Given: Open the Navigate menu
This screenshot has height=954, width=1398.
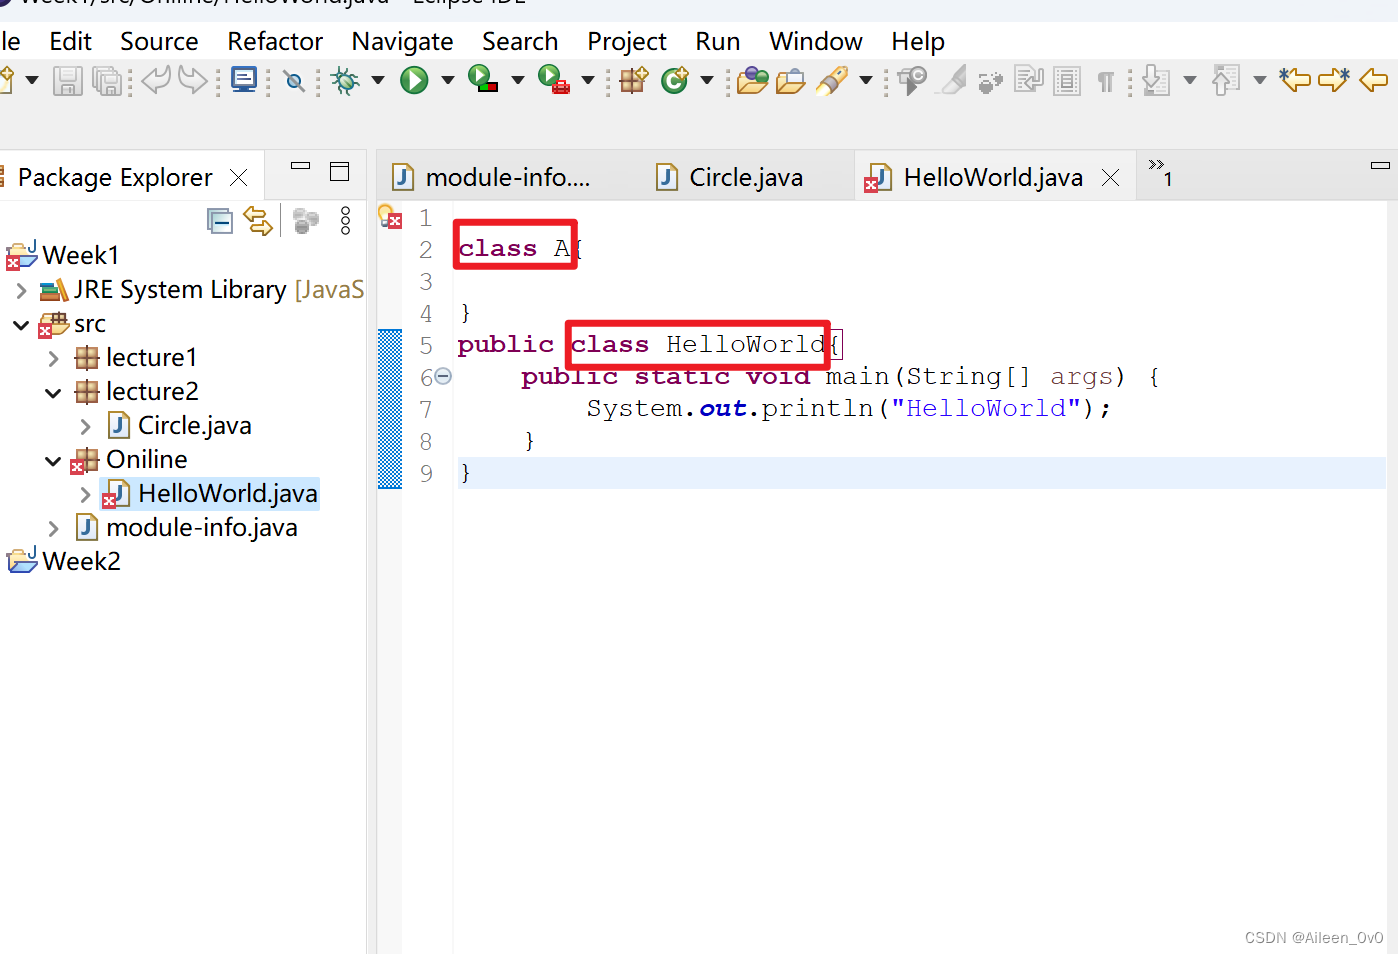Looking at the screenshot, I should [402, 41].
